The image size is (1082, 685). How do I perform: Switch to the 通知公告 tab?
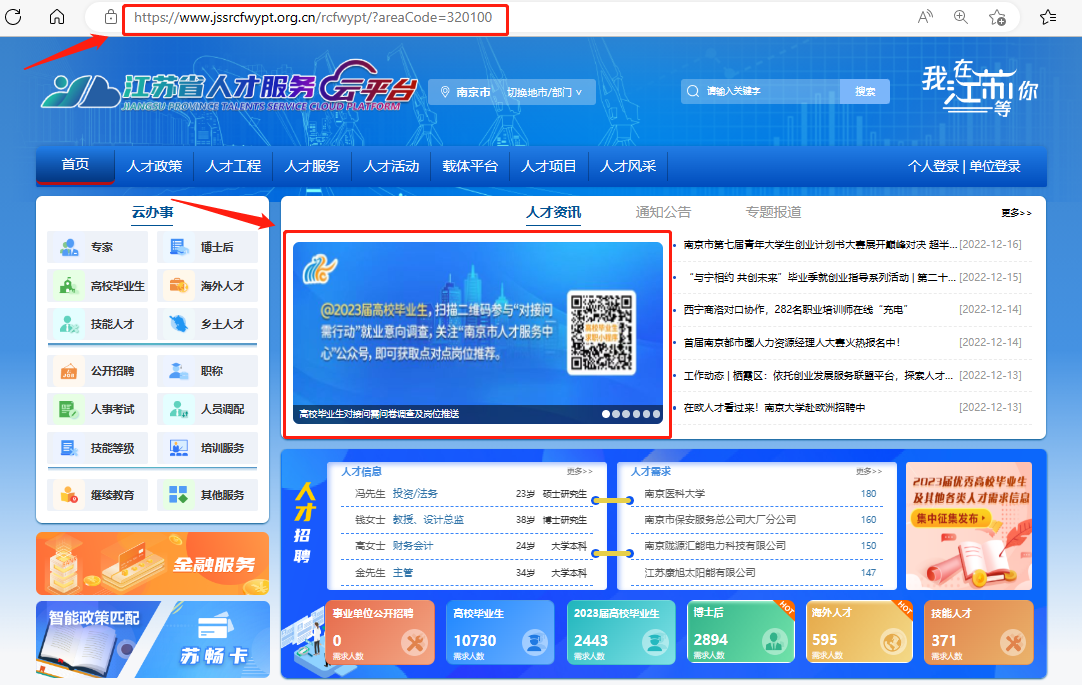pyautogui.click(x=663, y=212)
